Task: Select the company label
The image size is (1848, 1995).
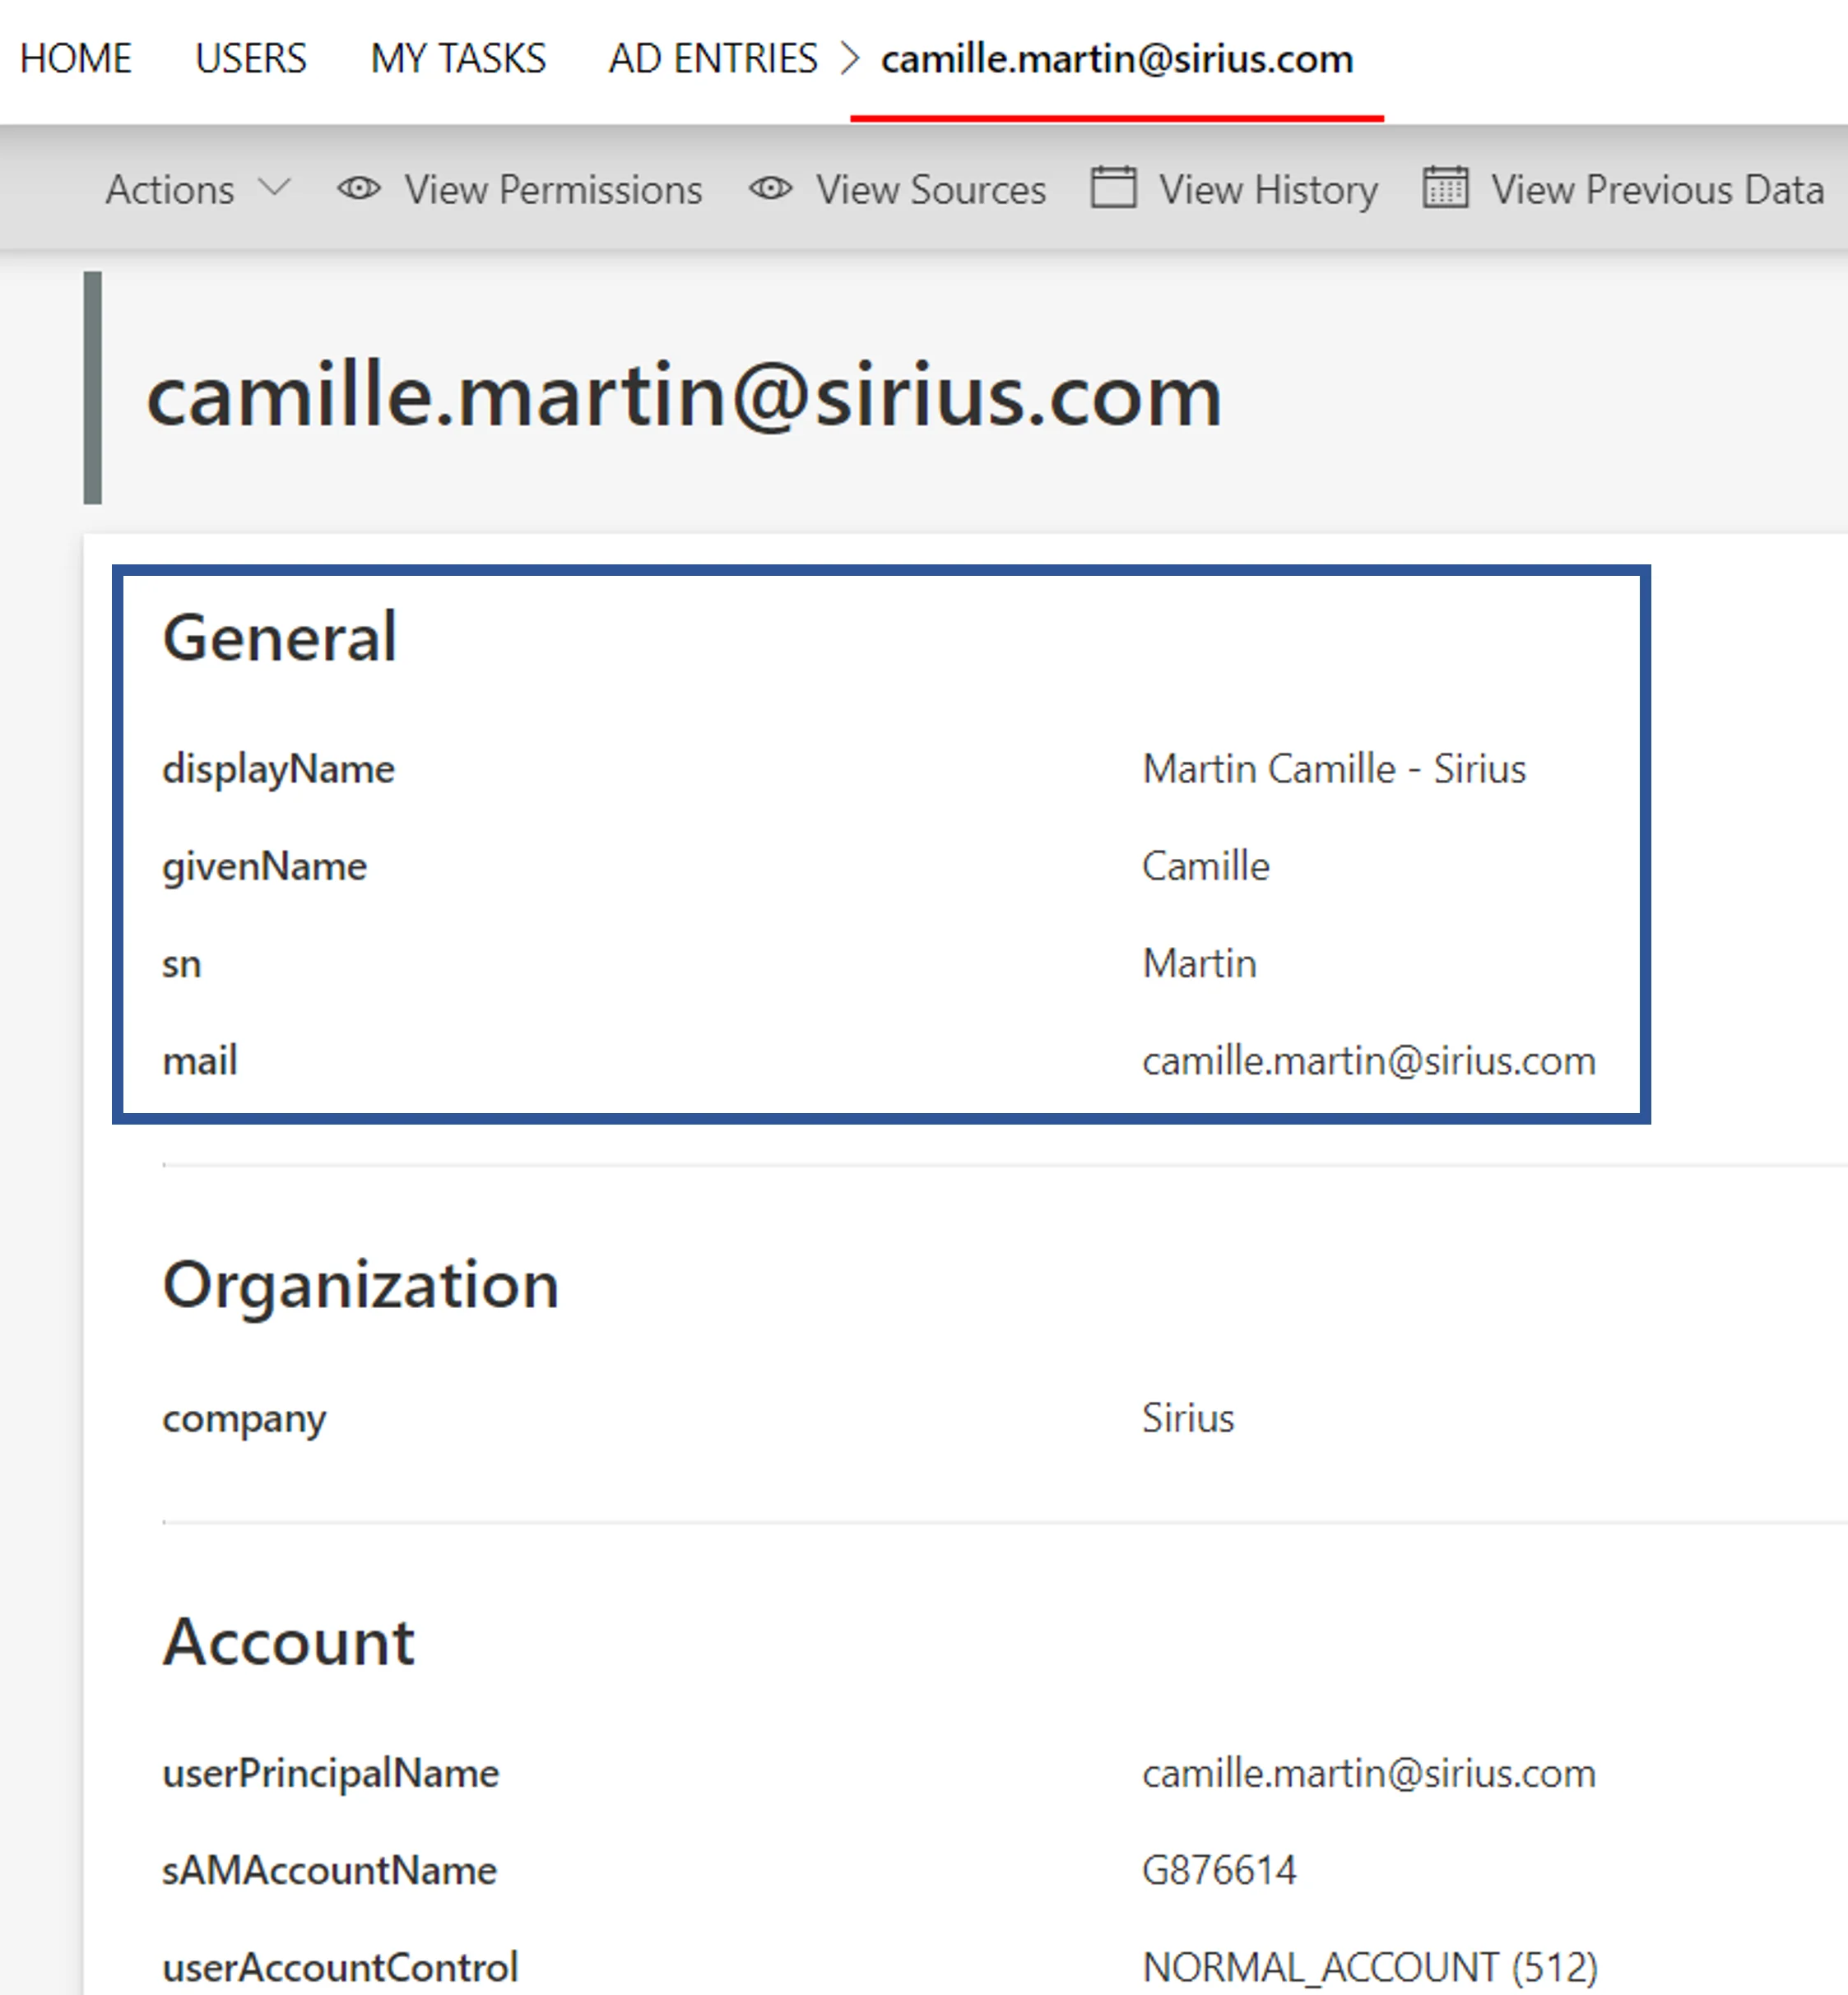Action: click(x=245, y=1419)
